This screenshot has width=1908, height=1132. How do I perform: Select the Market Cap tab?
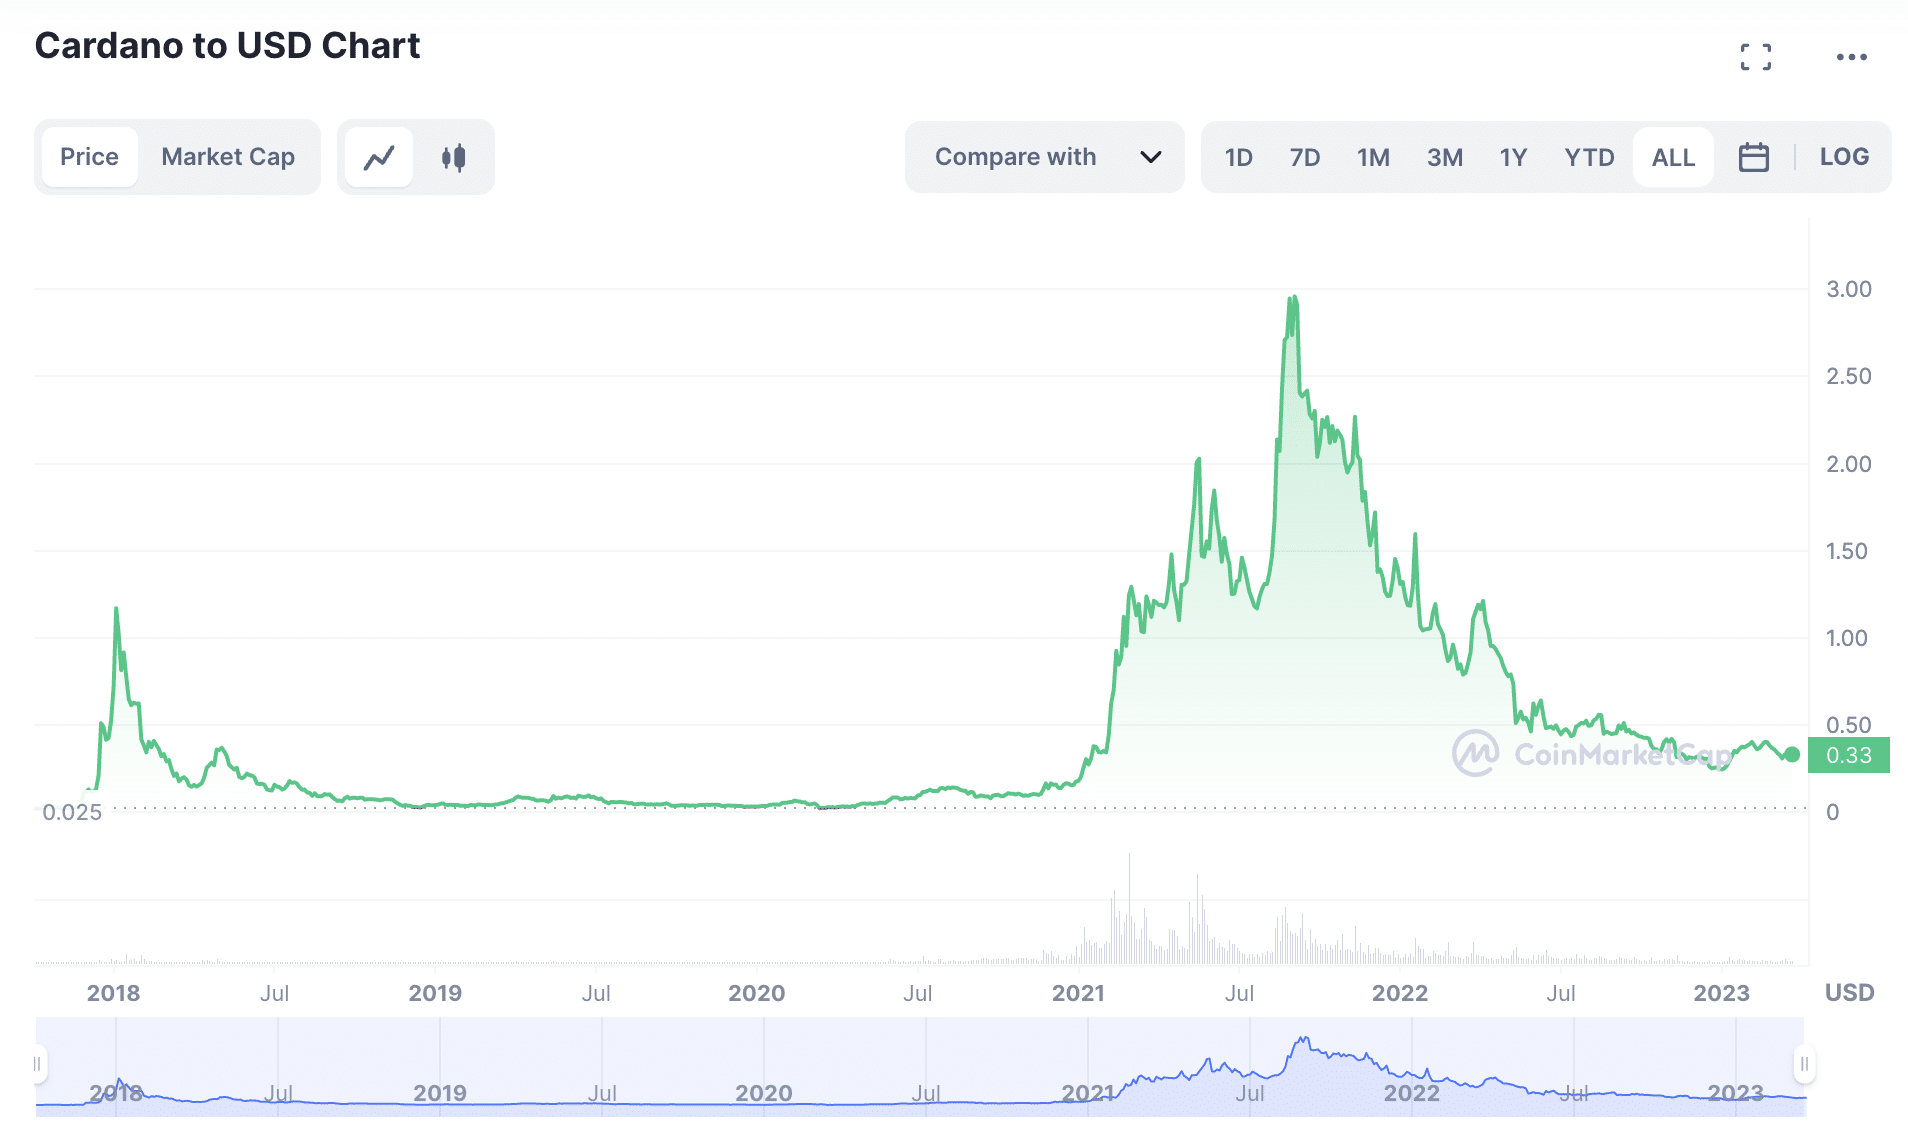(228, 157)
